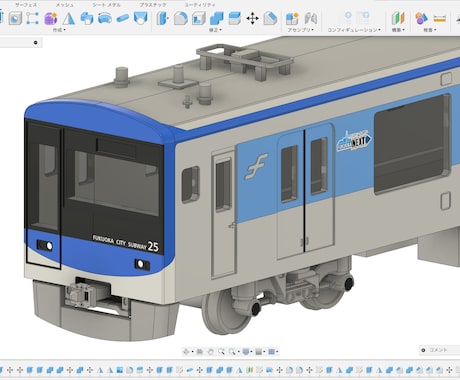The width and height of the screenshot is (460, 380).
Task: Select the large side passenger window
Action: (x=412, y=144)
